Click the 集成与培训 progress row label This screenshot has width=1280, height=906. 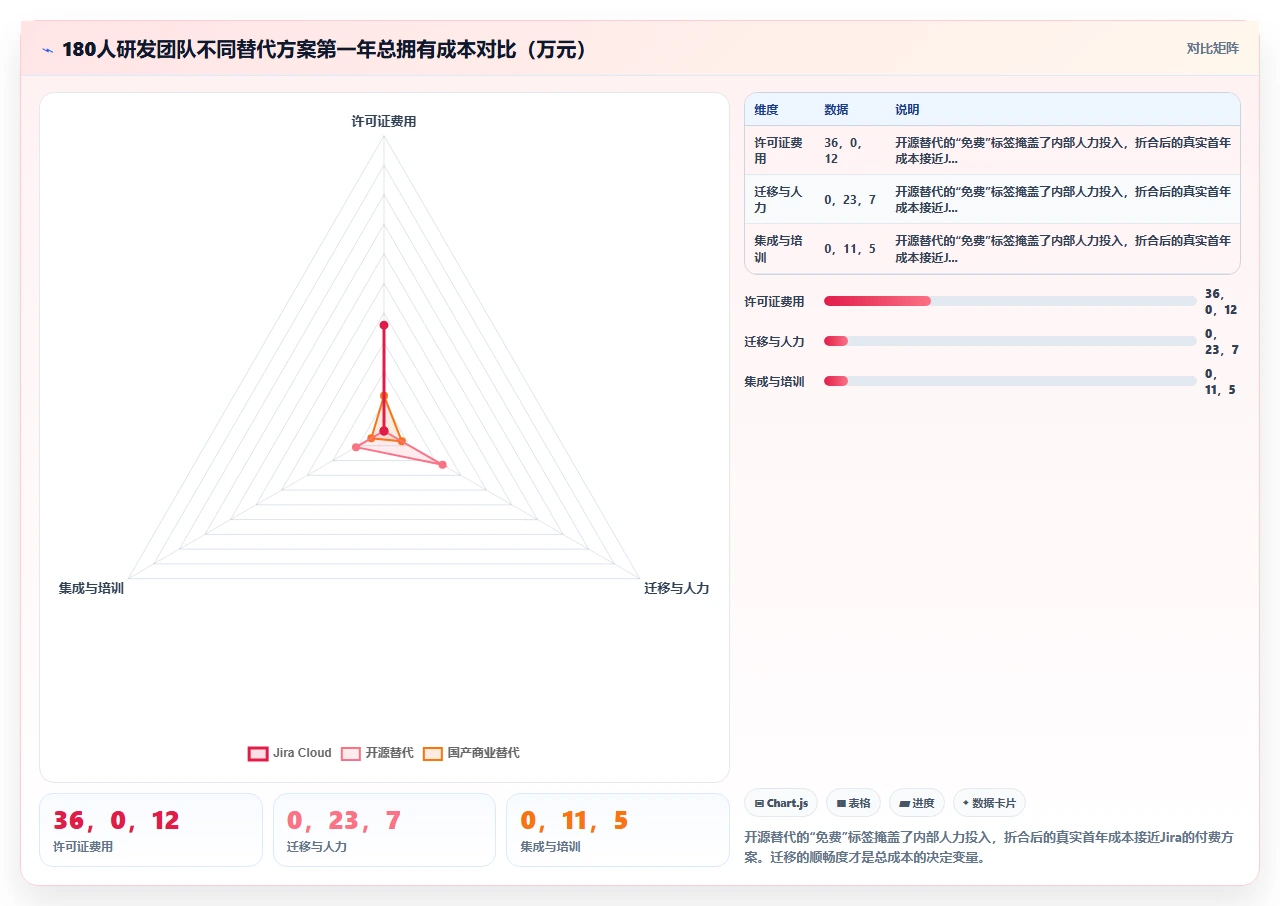(774, 381)
